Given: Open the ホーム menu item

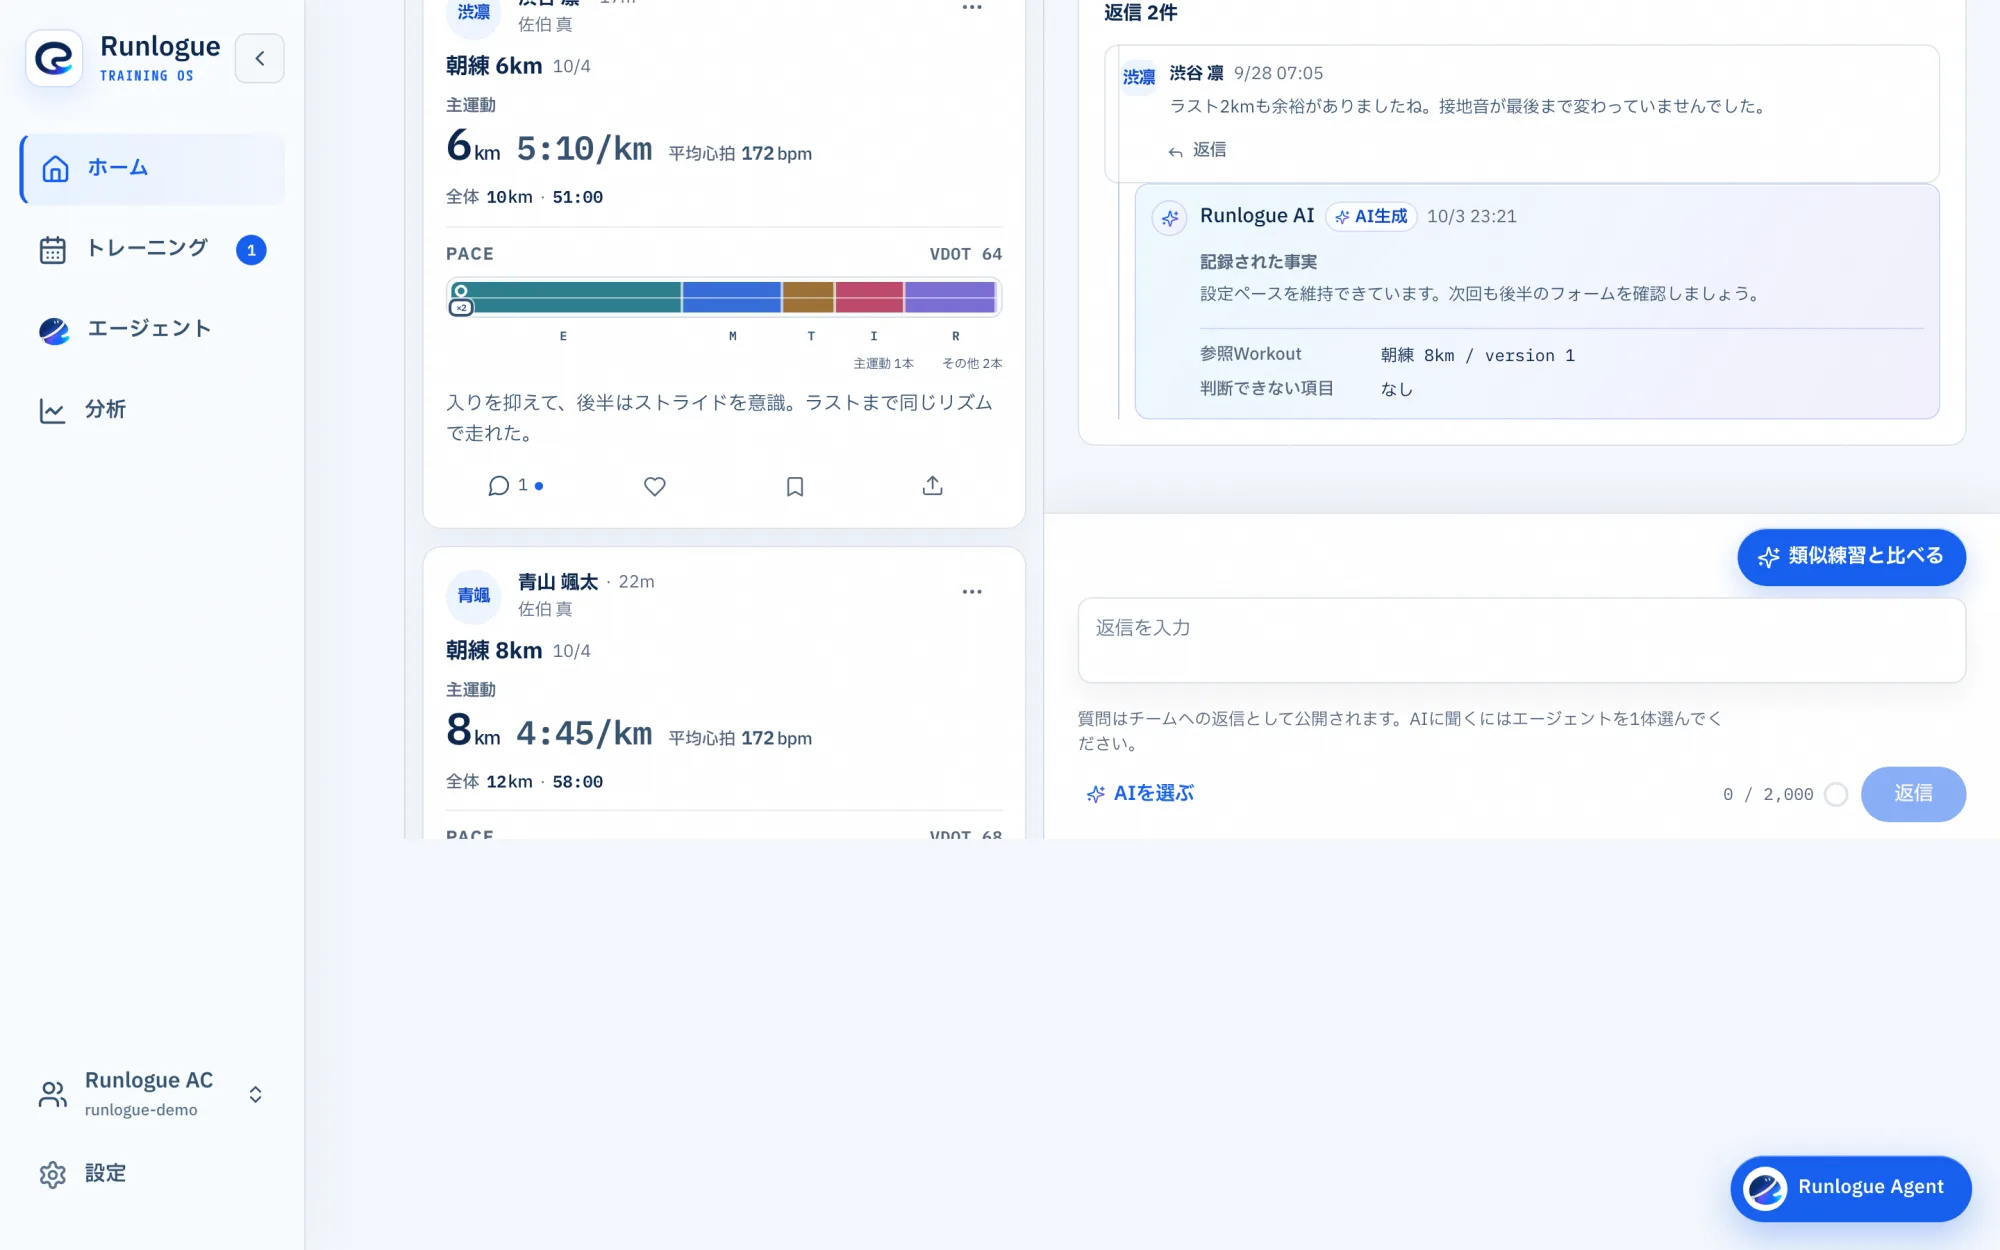Looking at the screenshot, I should [x=153, y=168].
